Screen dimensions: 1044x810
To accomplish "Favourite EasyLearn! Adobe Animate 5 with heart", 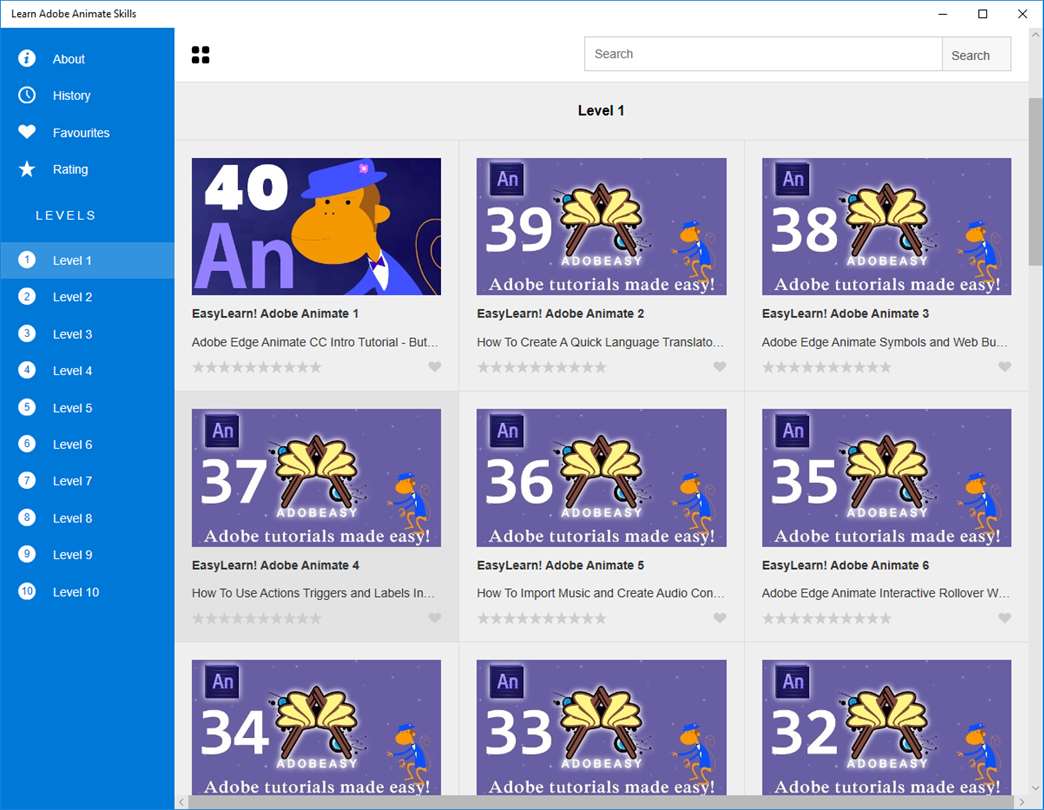I will tap(720, 618).
